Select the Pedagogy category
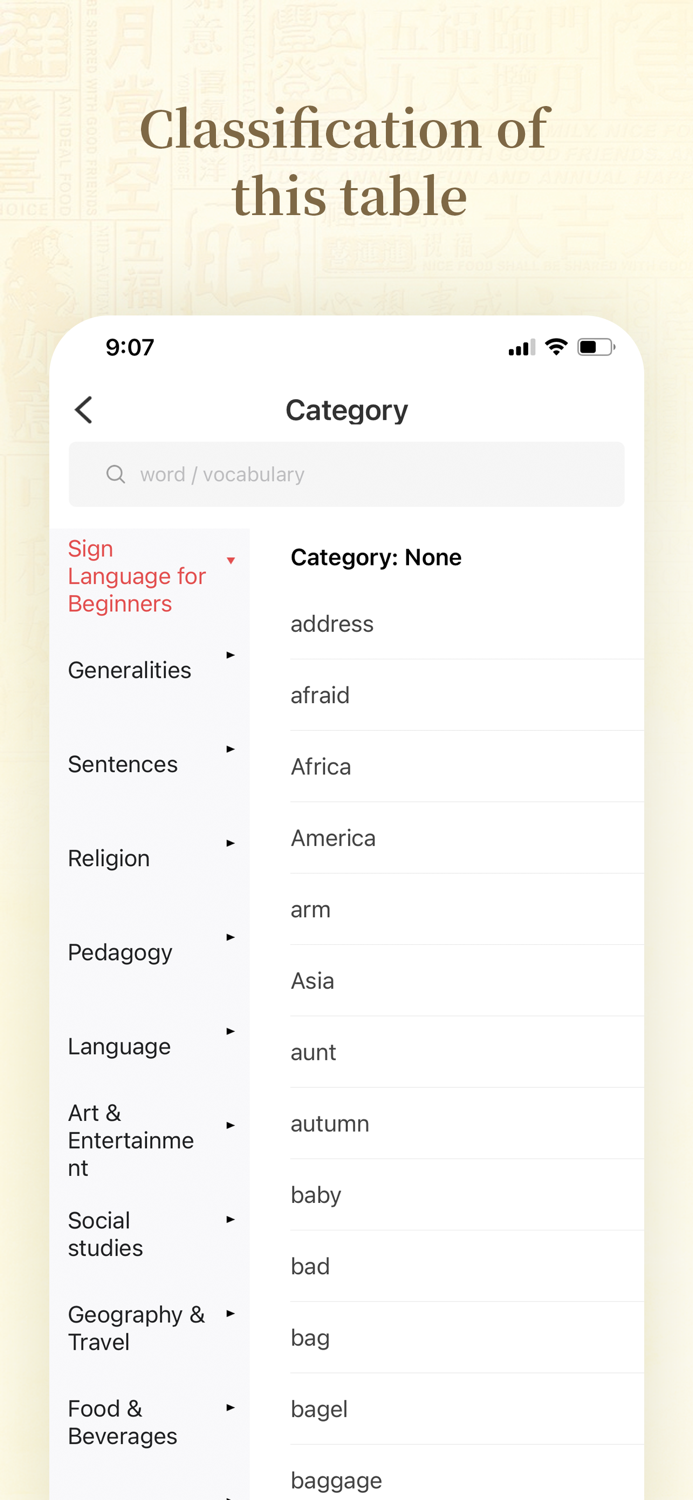The width and height of the screenshot is (693, 1500). click(120, 953)
